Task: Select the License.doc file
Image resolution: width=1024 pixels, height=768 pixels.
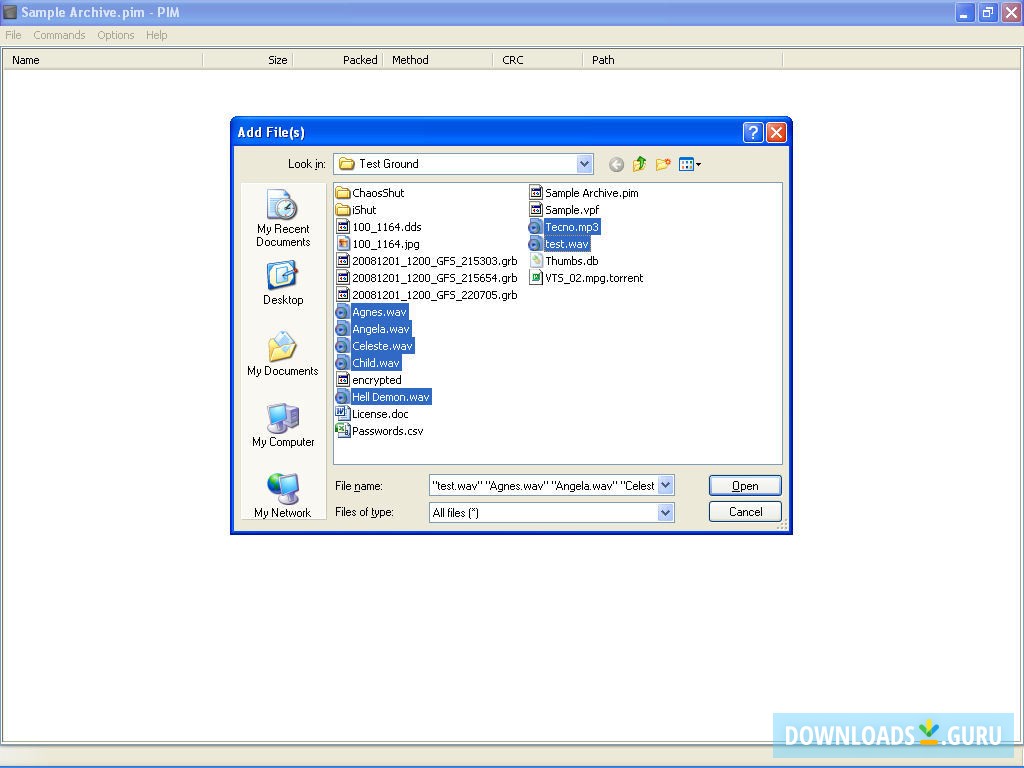Action: (380, 413)
